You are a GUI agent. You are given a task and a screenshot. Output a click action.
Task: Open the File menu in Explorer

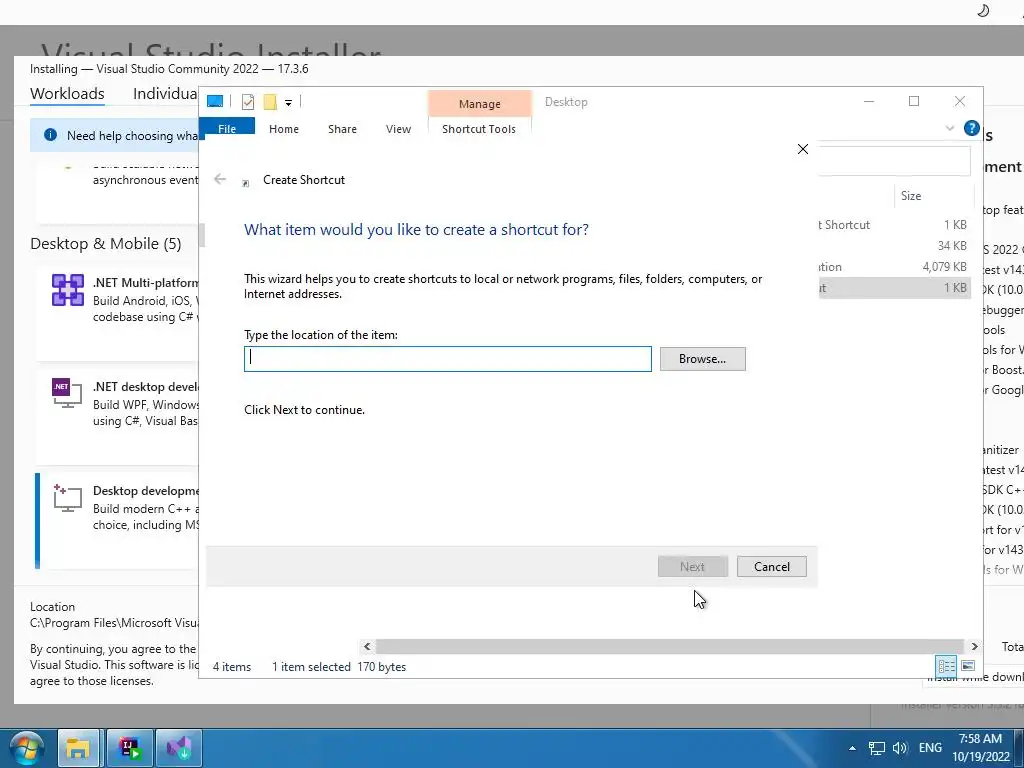click(227, 129)
